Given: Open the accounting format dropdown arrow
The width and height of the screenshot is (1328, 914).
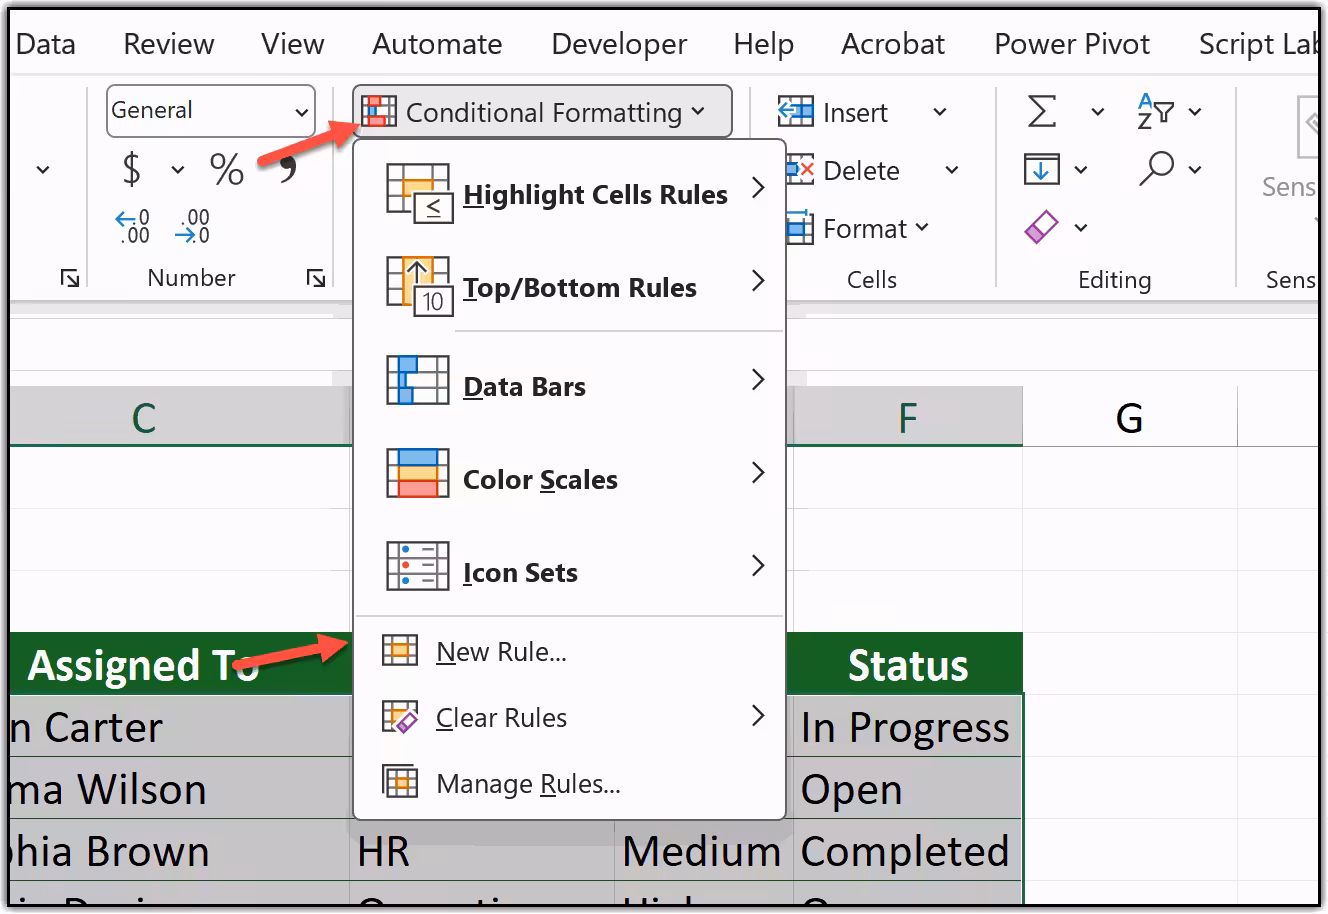Looking at the screenshot, I should (x=177, y=170).
